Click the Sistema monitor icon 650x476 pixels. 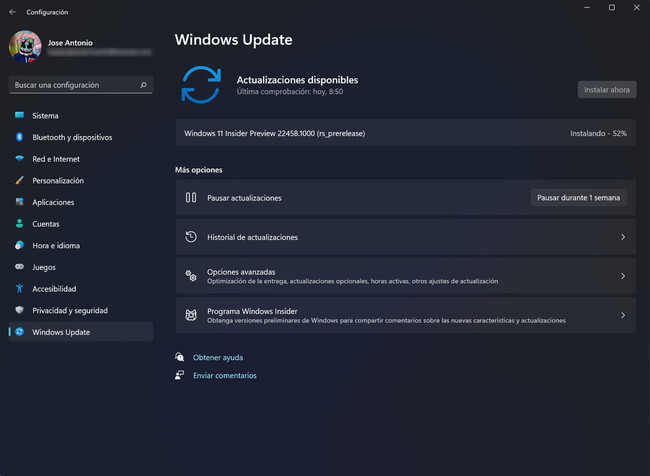[x=19, y=115]
